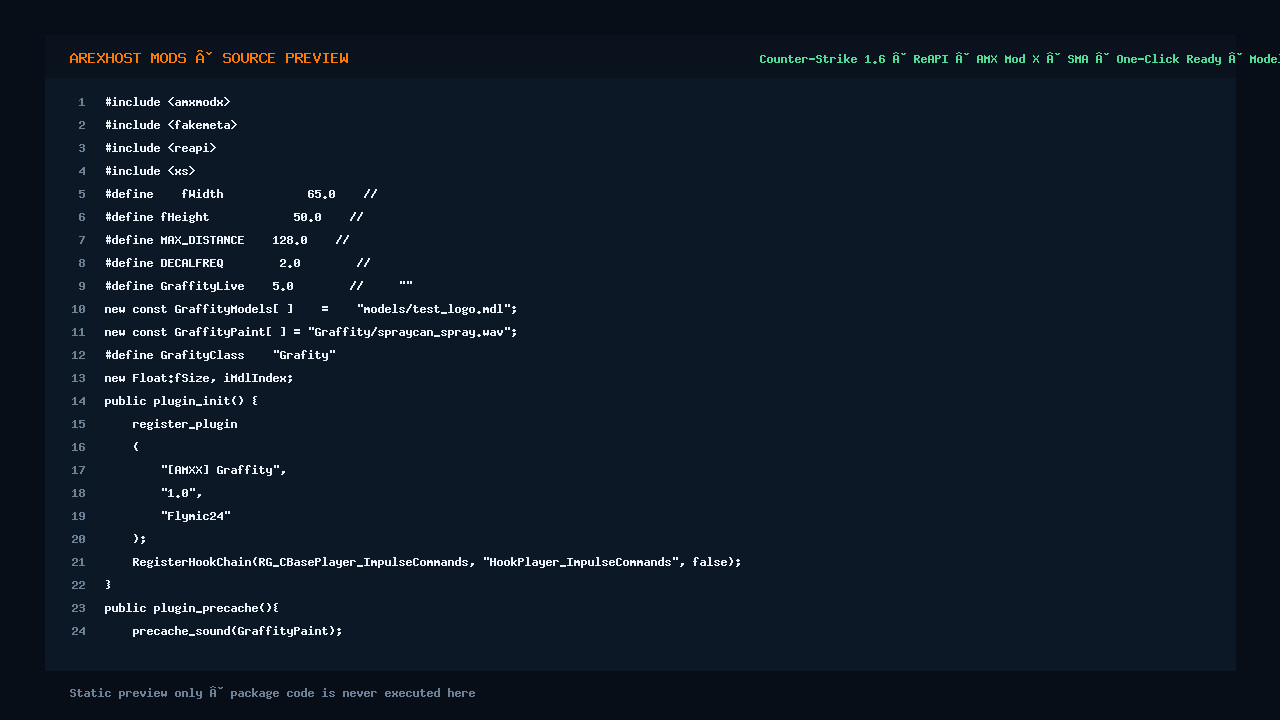1280x720 pixels.
Task: Click the 'precache_sound(GraffityPaint);' line
Action: click(237, 631)
